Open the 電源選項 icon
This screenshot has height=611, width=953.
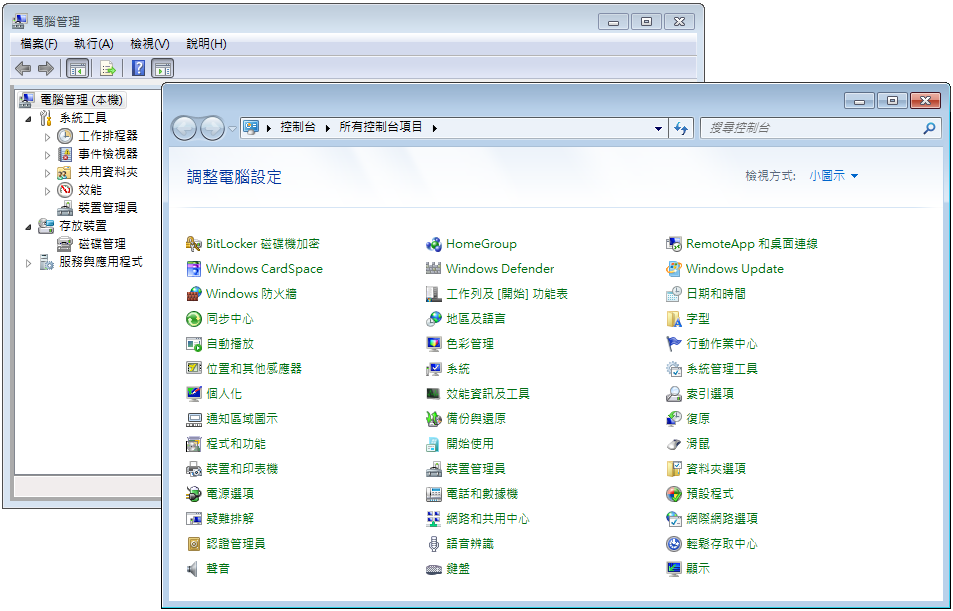click(193, 494)
